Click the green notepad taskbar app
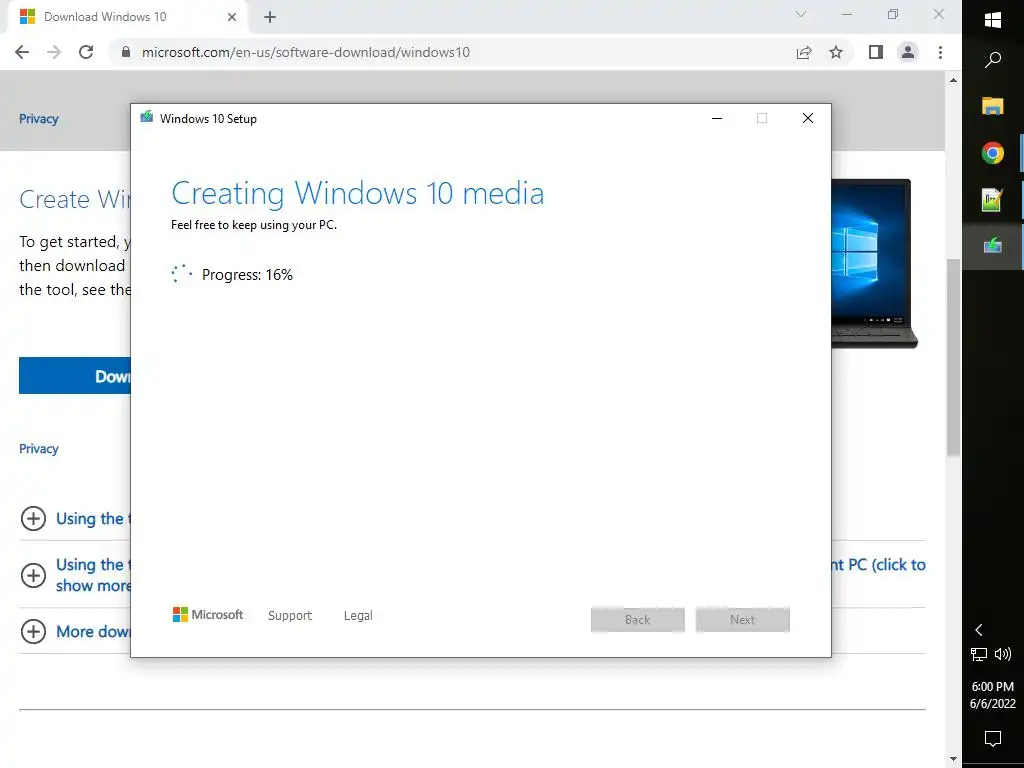1024x768 pixels. point(993,200)
